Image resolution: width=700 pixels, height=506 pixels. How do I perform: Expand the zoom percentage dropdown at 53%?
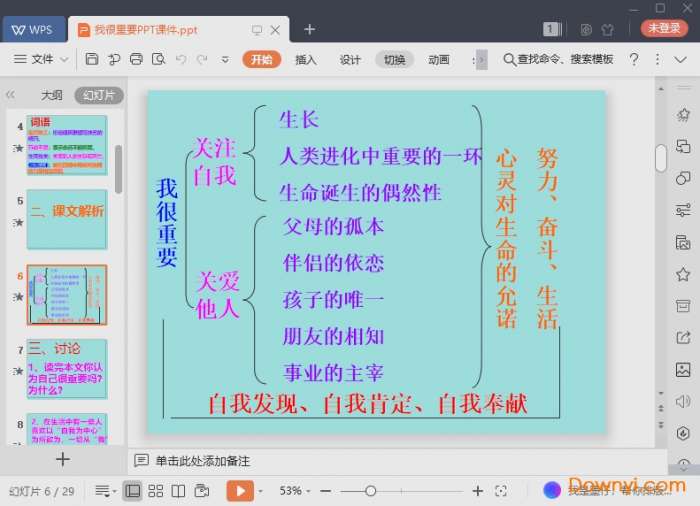point(309,491)
